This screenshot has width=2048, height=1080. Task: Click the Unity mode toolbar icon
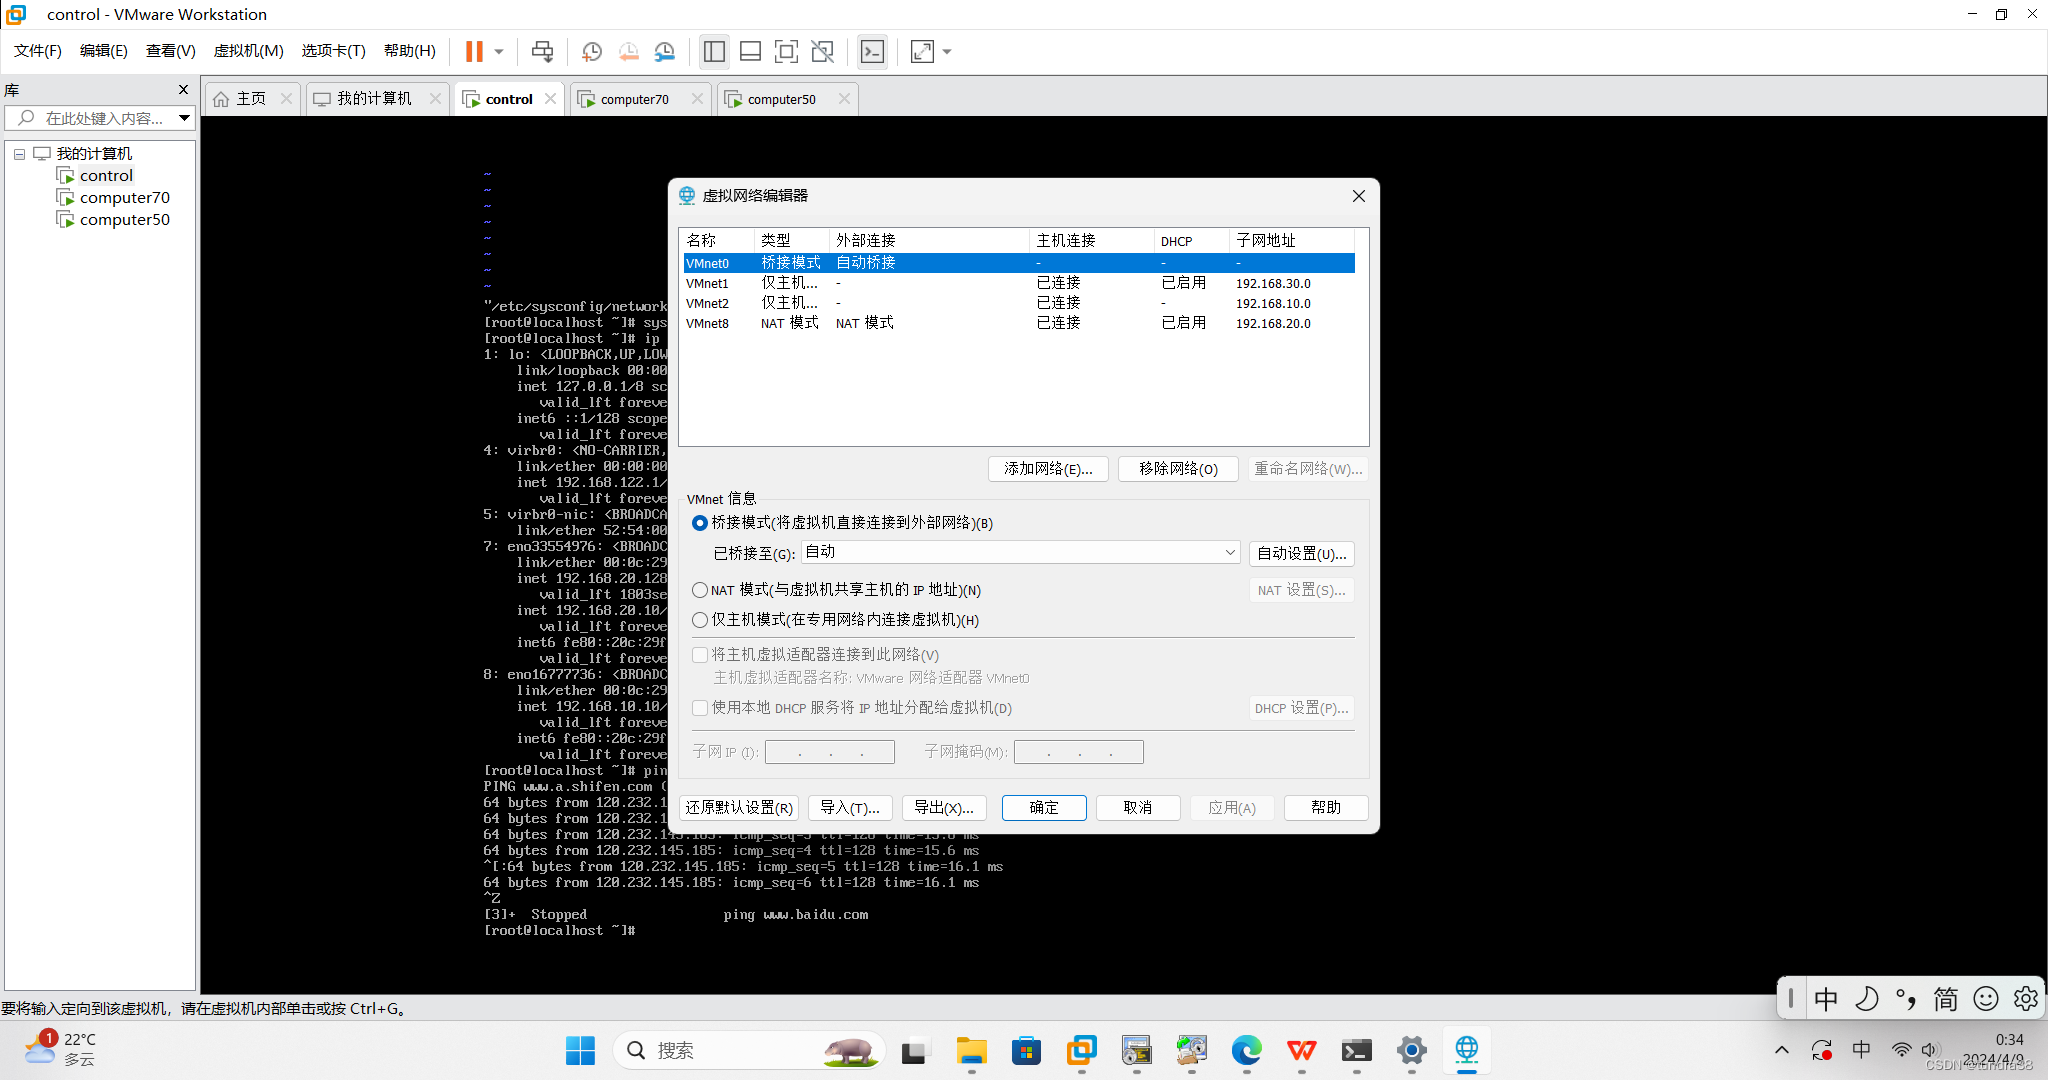[x=822, y=51]
